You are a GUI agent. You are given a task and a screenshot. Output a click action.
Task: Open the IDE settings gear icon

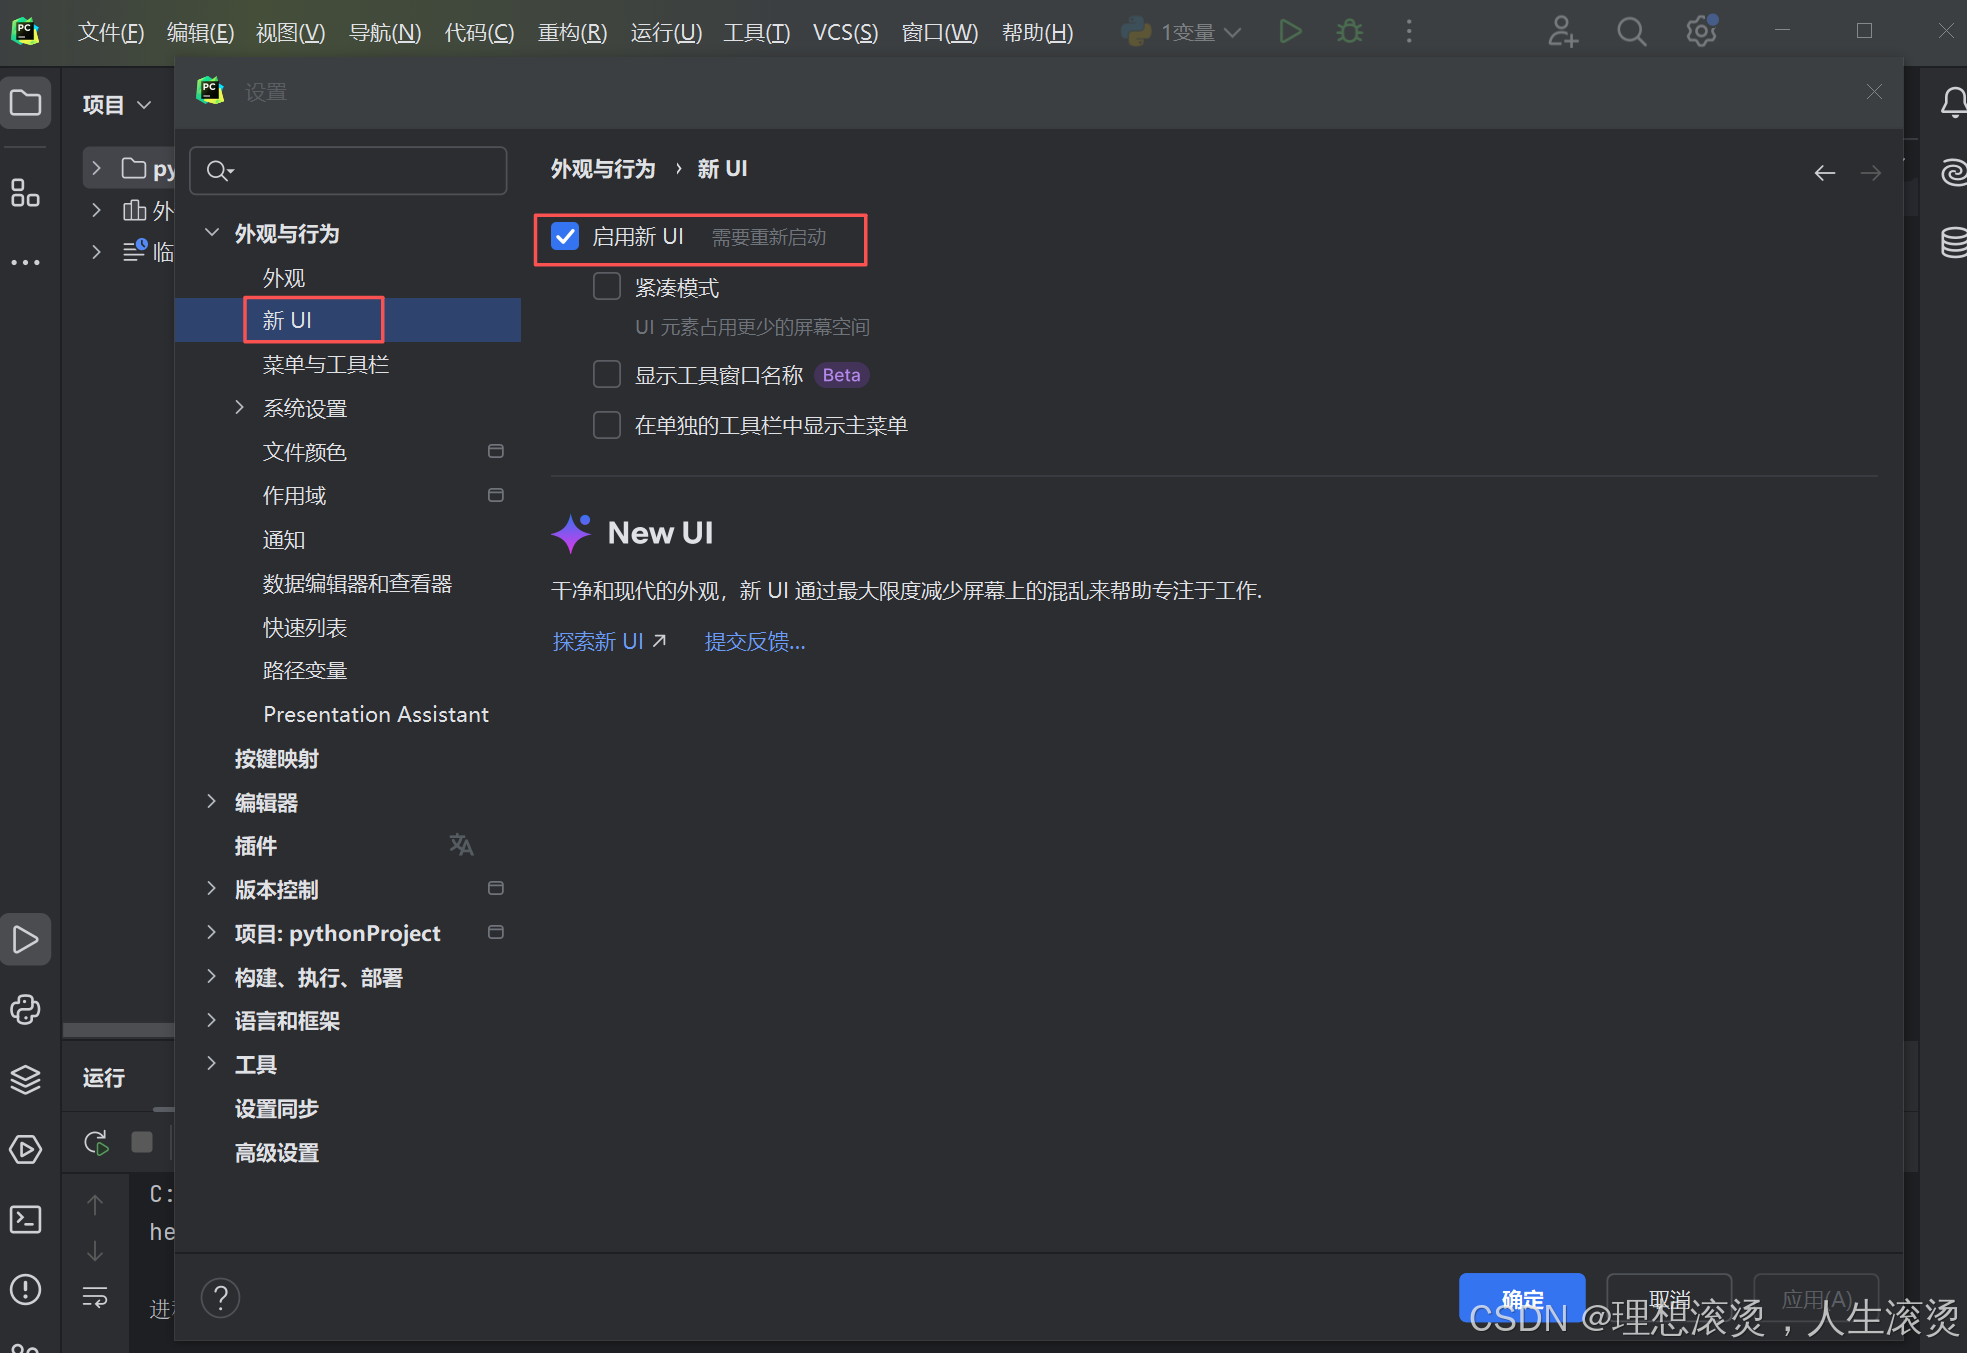tap(1701, 32)
